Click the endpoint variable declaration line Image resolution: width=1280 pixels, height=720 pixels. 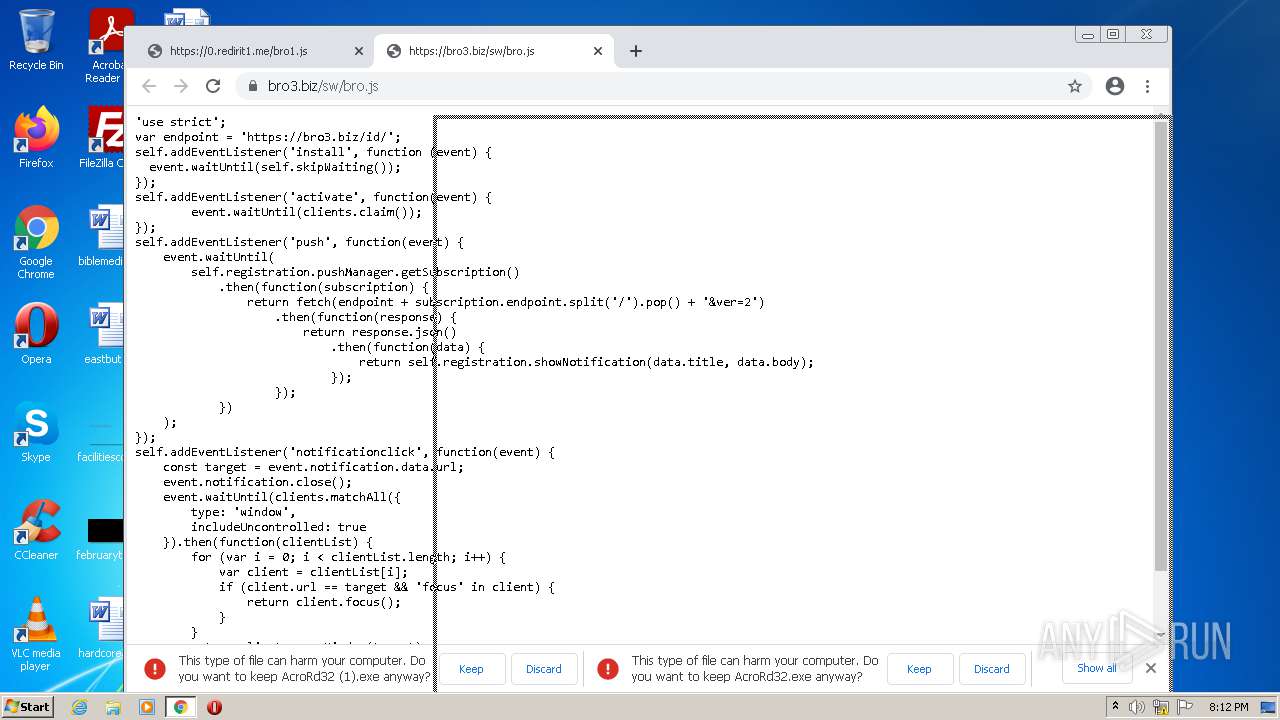point(268,137)
